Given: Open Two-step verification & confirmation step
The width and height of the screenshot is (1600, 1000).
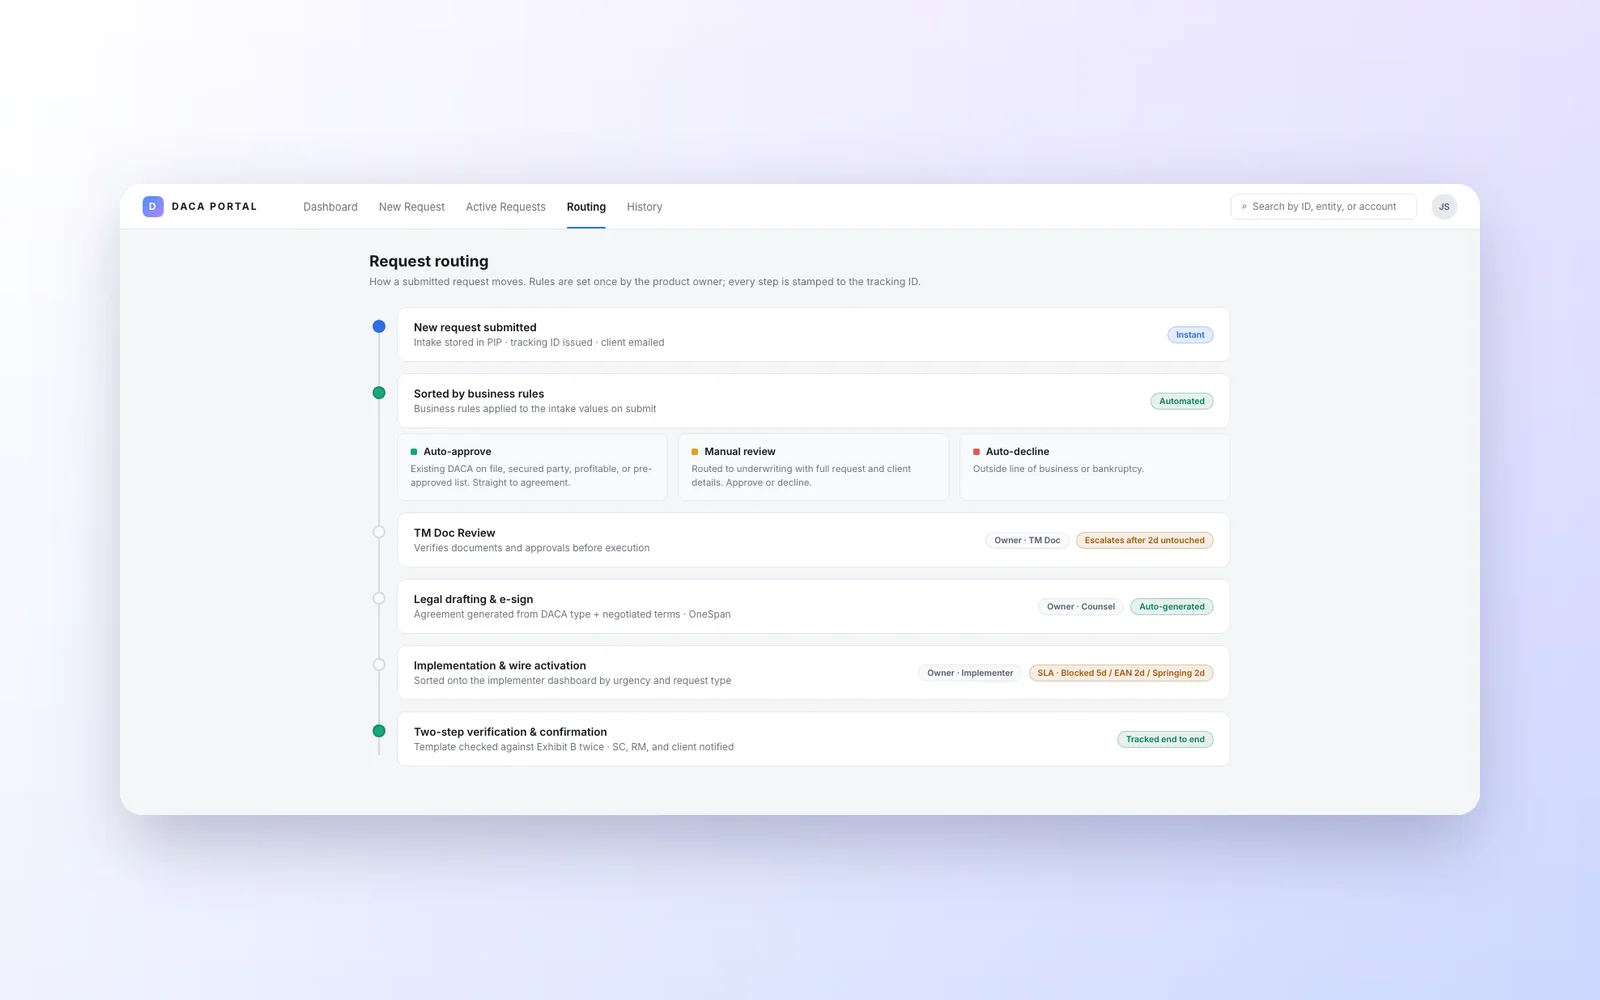Looking at the screenshot, I should pyautogui.click(x=814, y=739).
